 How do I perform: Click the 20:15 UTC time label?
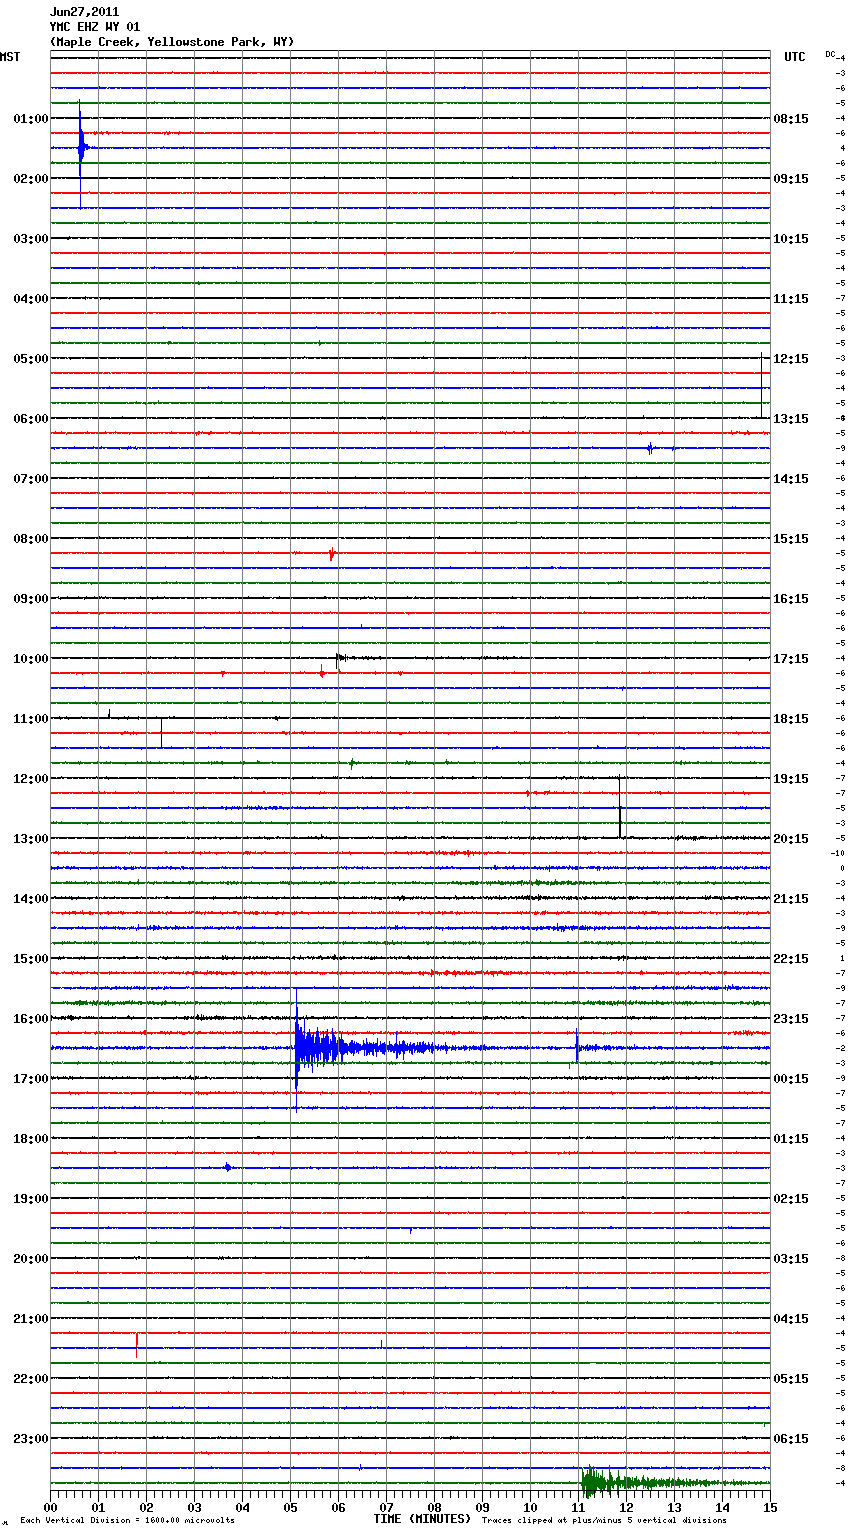tap(791, 838)
